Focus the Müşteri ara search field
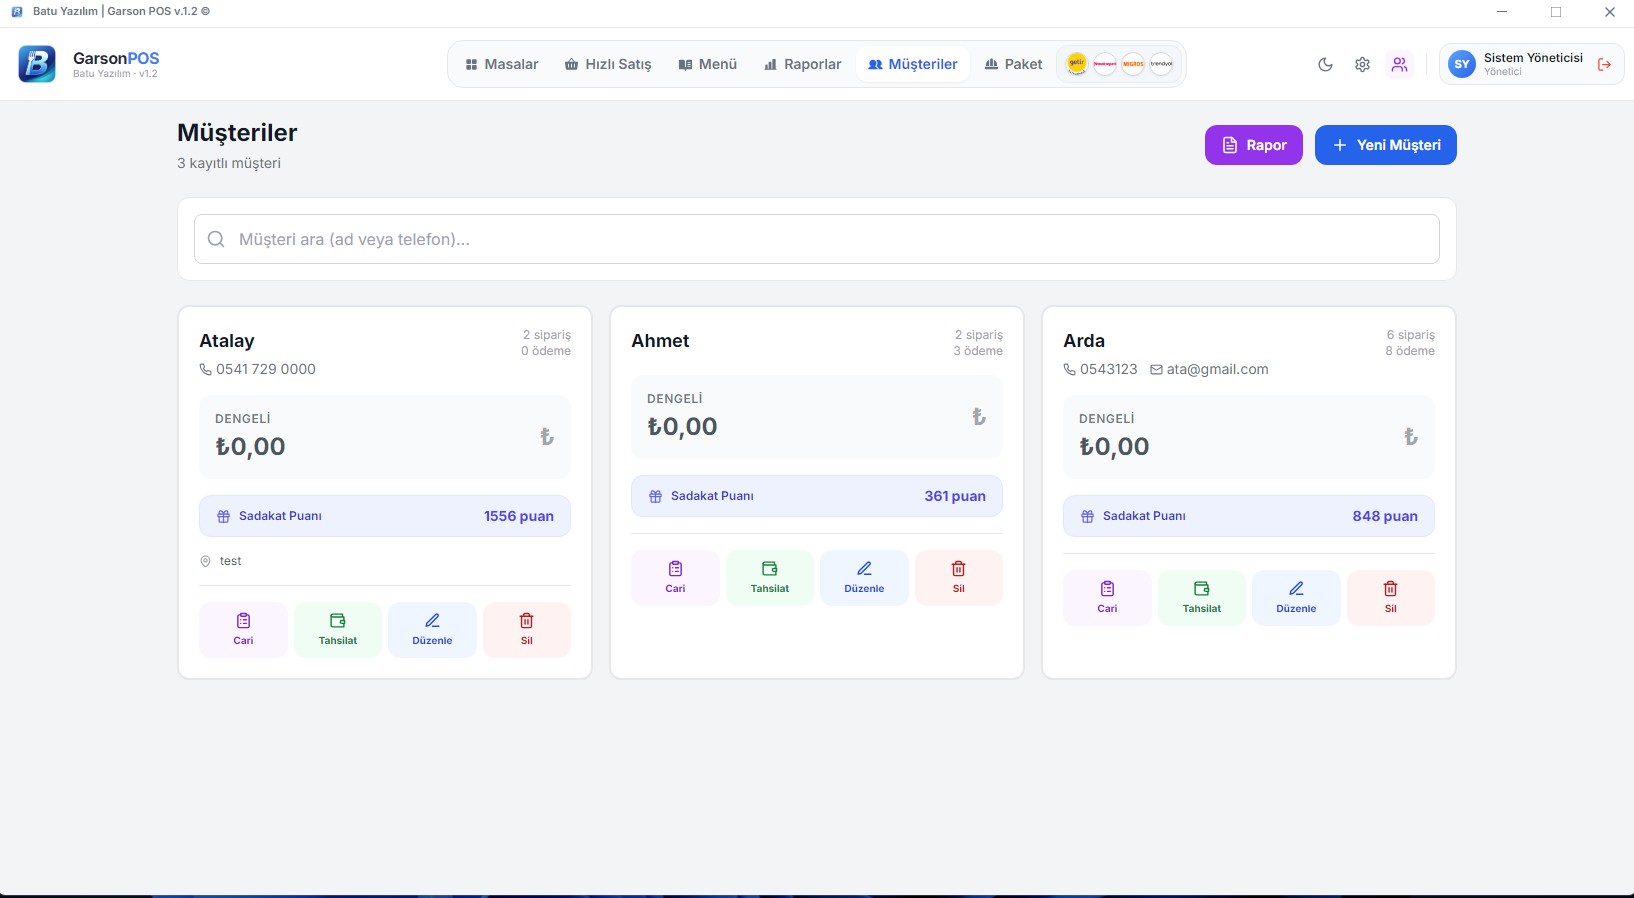1634x898 pixels. [x=816, y=239]
